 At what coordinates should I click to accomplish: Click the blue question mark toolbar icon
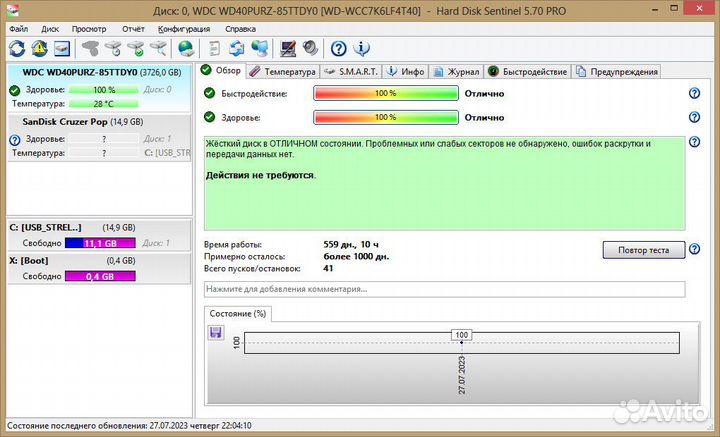(339, 48)
